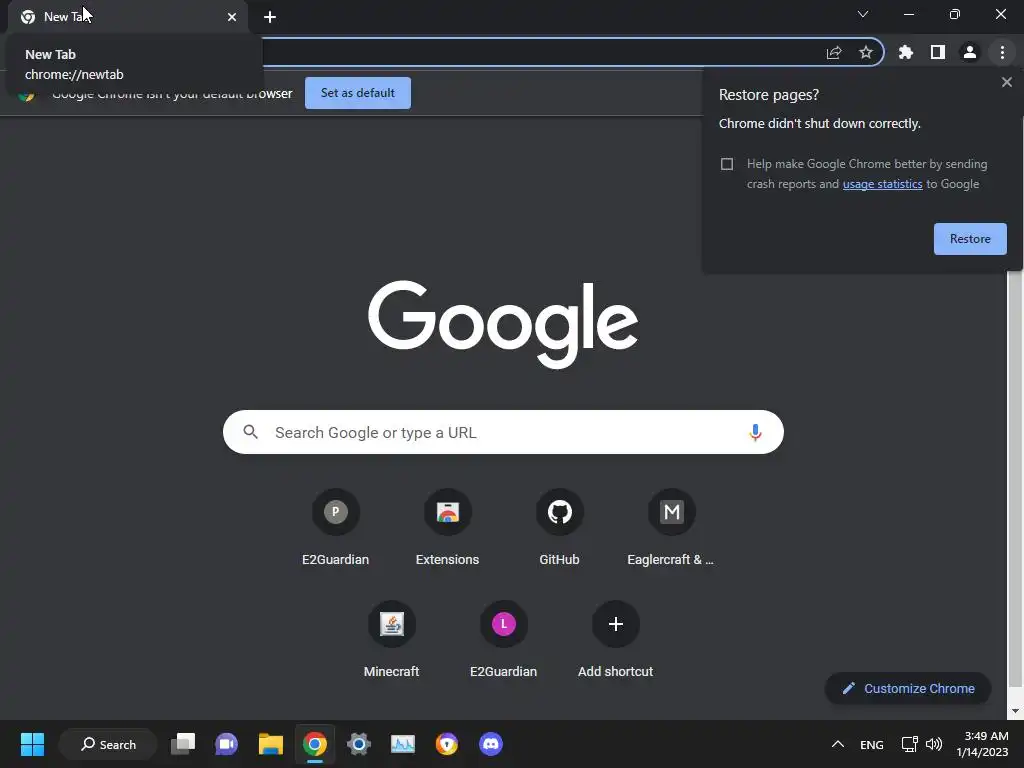Expand the tab search chevron
Screen dimensions: 1024x768
tap(863, 14)
